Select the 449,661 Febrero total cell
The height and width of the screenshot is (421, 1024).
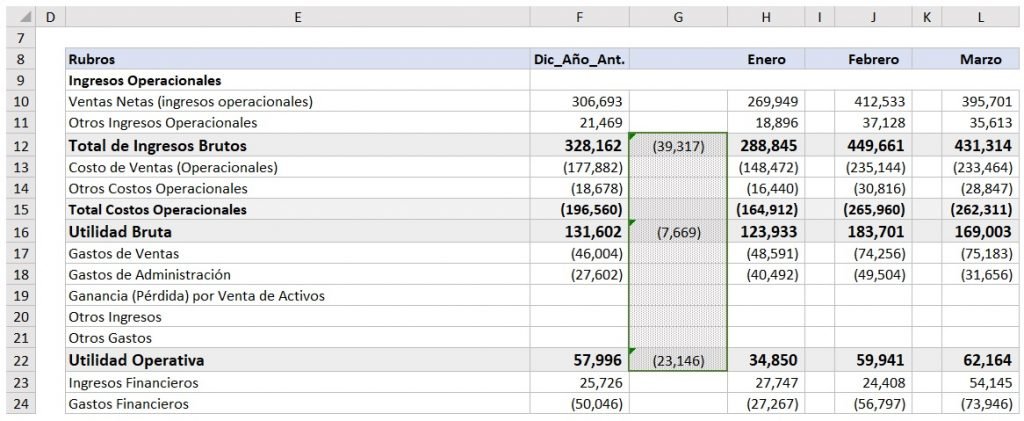tap(873, 146)
